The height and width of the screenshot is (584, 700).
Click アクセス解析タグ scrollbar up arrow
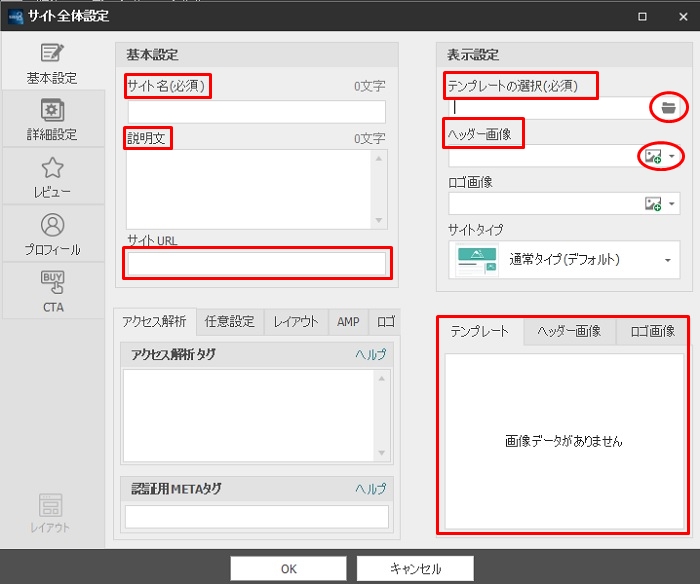click(382, 379)
